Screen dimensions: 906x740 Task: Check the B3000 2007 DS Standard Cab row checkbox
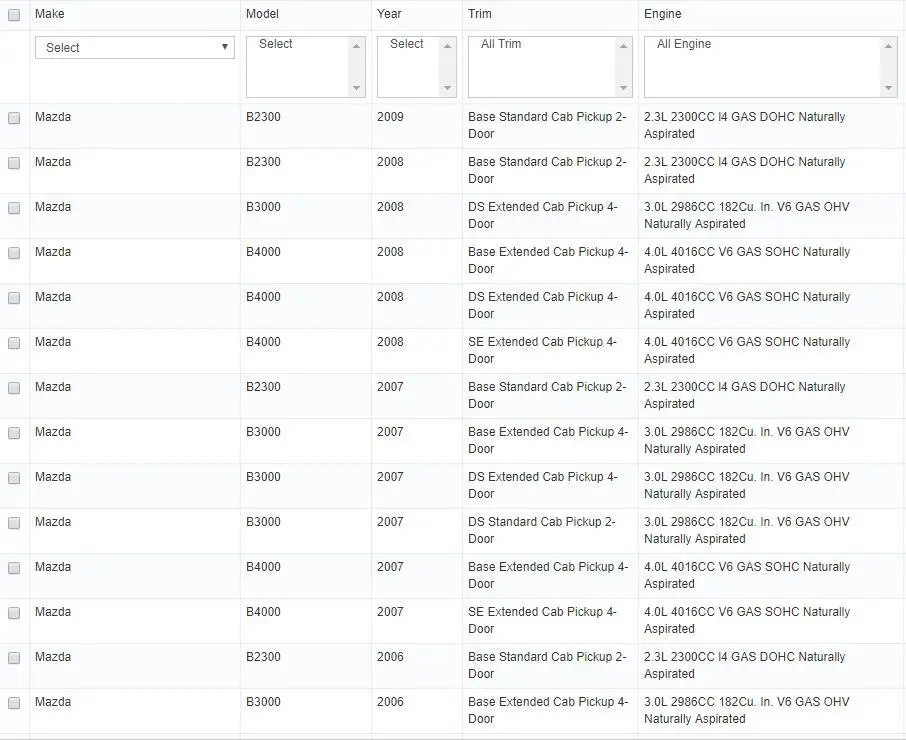14,523
